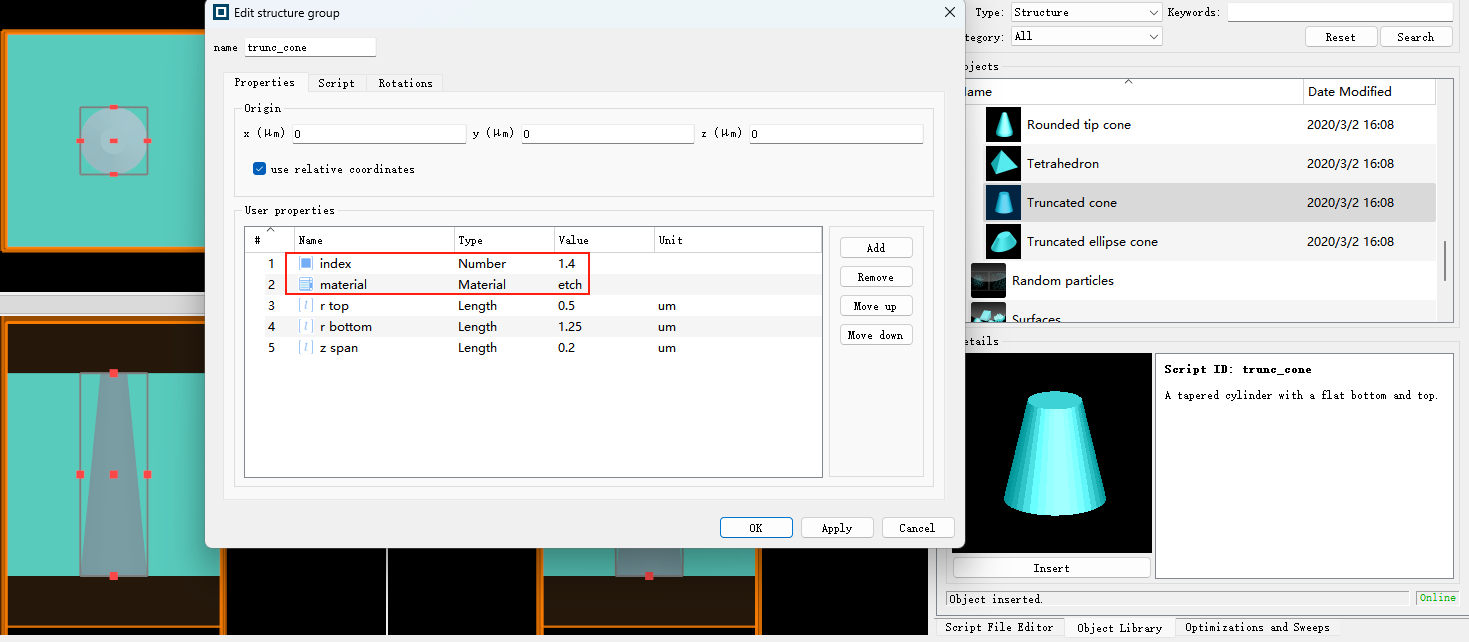The image size is (1469, 642).
Task: Switch to the Script tab
Action: (336, 83)
